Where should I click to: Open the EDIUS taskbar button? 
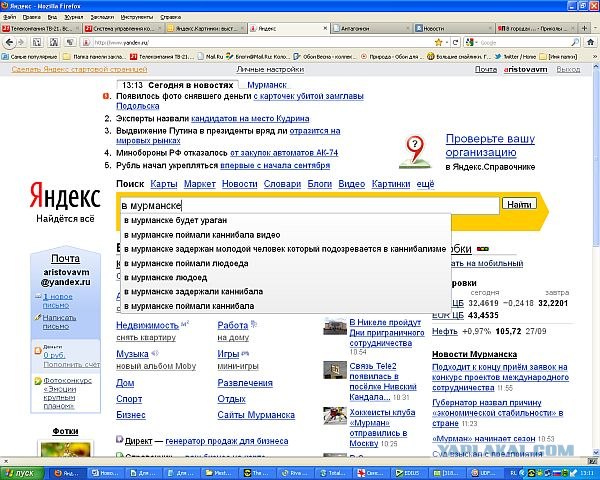[408, 473]
